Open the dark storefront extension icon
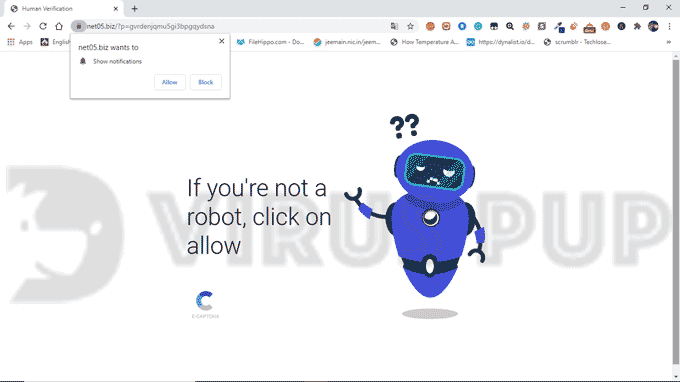Image resolution: width=680 pixels, height=382 pixels. tap(494, 26)
